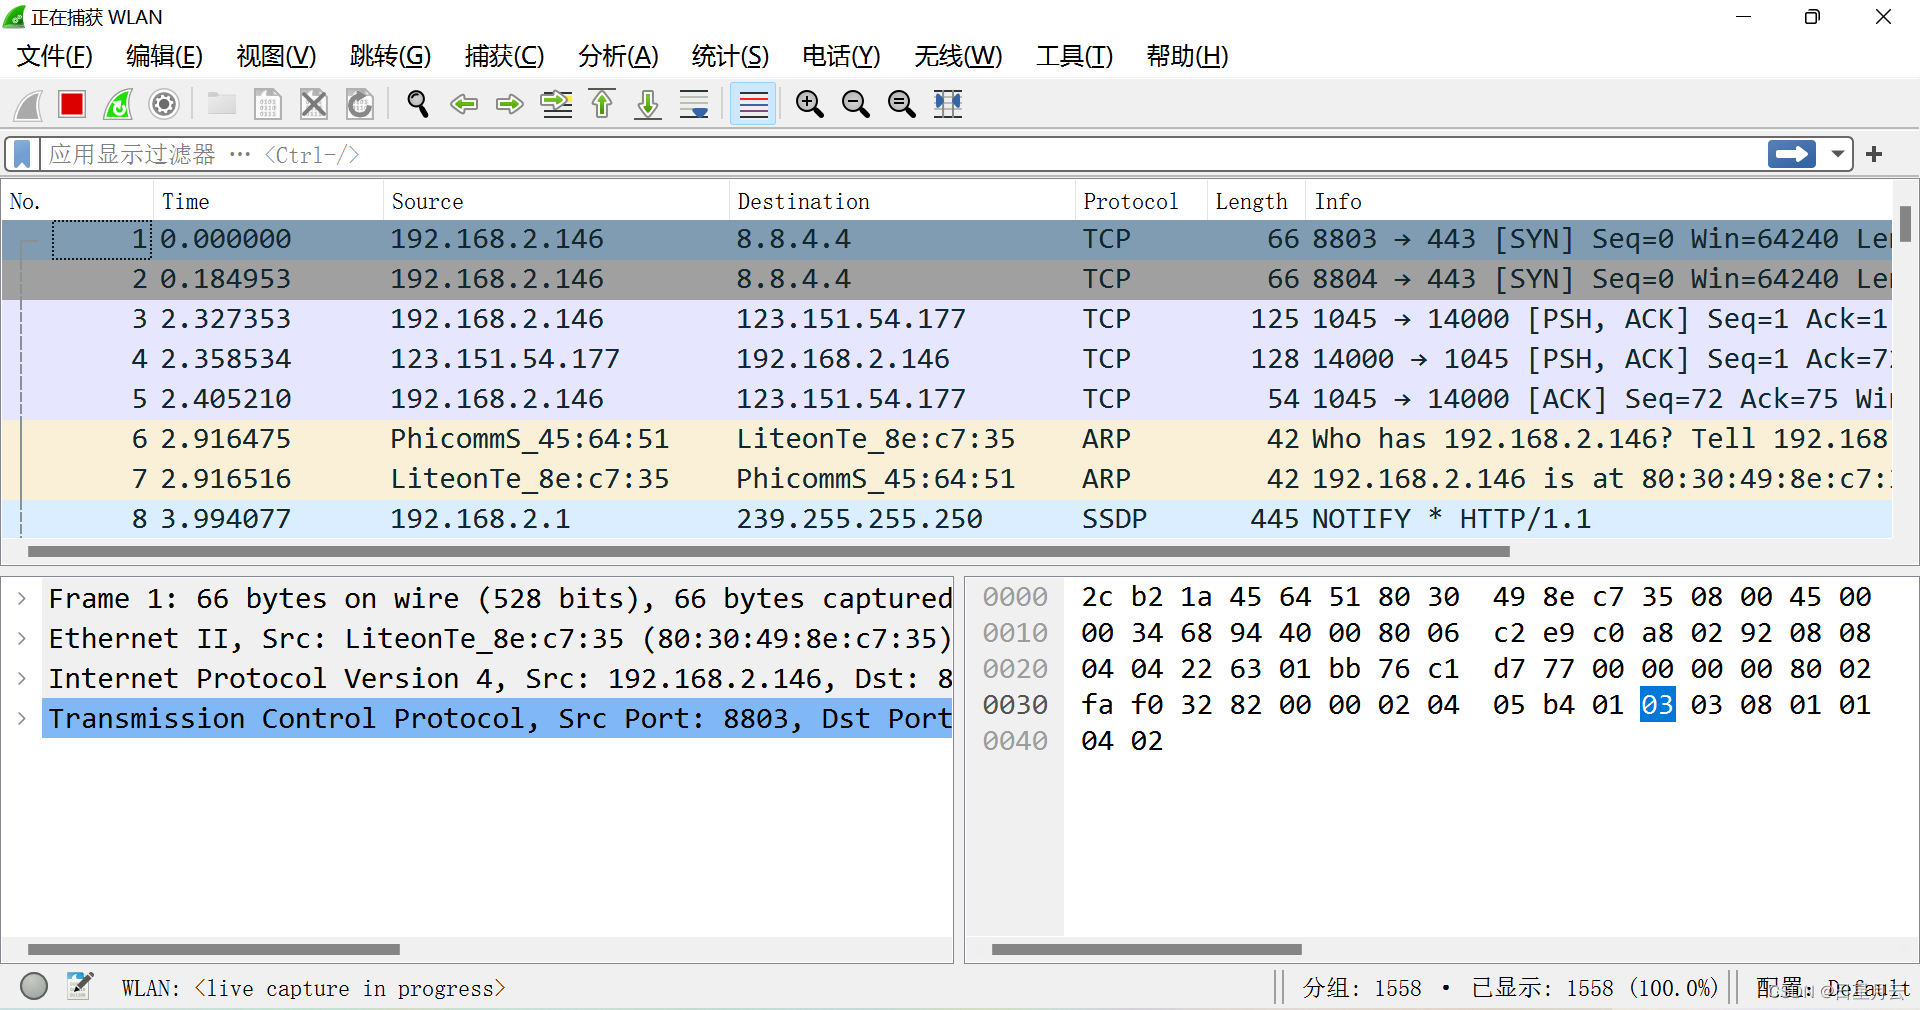Click the display filter input field
This screenshot has height=1010, width=1920.
[900, 154]
